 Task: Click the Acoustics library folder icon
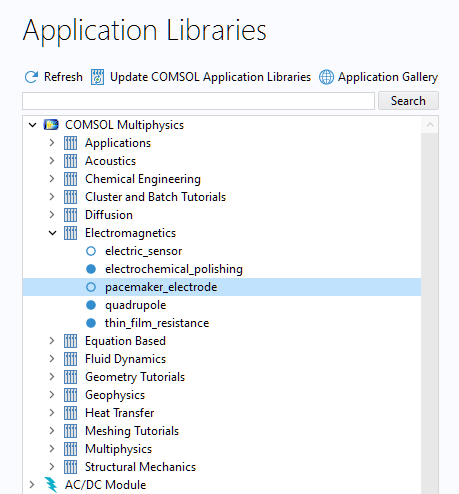tap(70, 161)
